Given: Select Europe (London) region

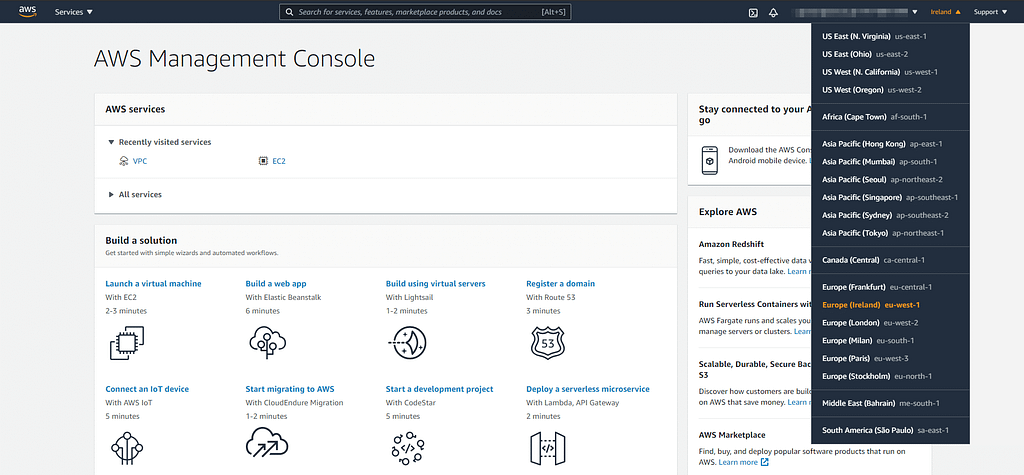Looking at the screenshot, I should 890,323.
